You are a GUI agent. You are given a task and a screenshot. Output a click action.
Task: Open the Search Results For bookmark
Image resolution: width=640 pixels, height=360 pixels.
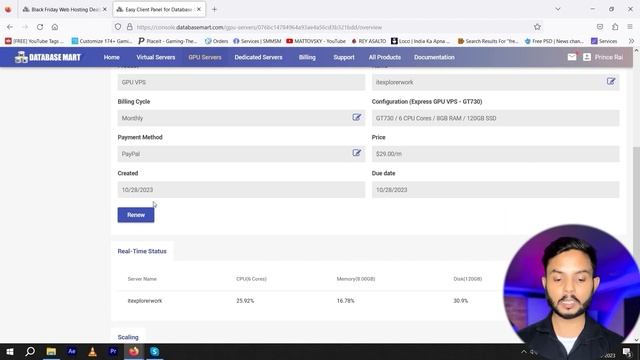tap(488, 41)
